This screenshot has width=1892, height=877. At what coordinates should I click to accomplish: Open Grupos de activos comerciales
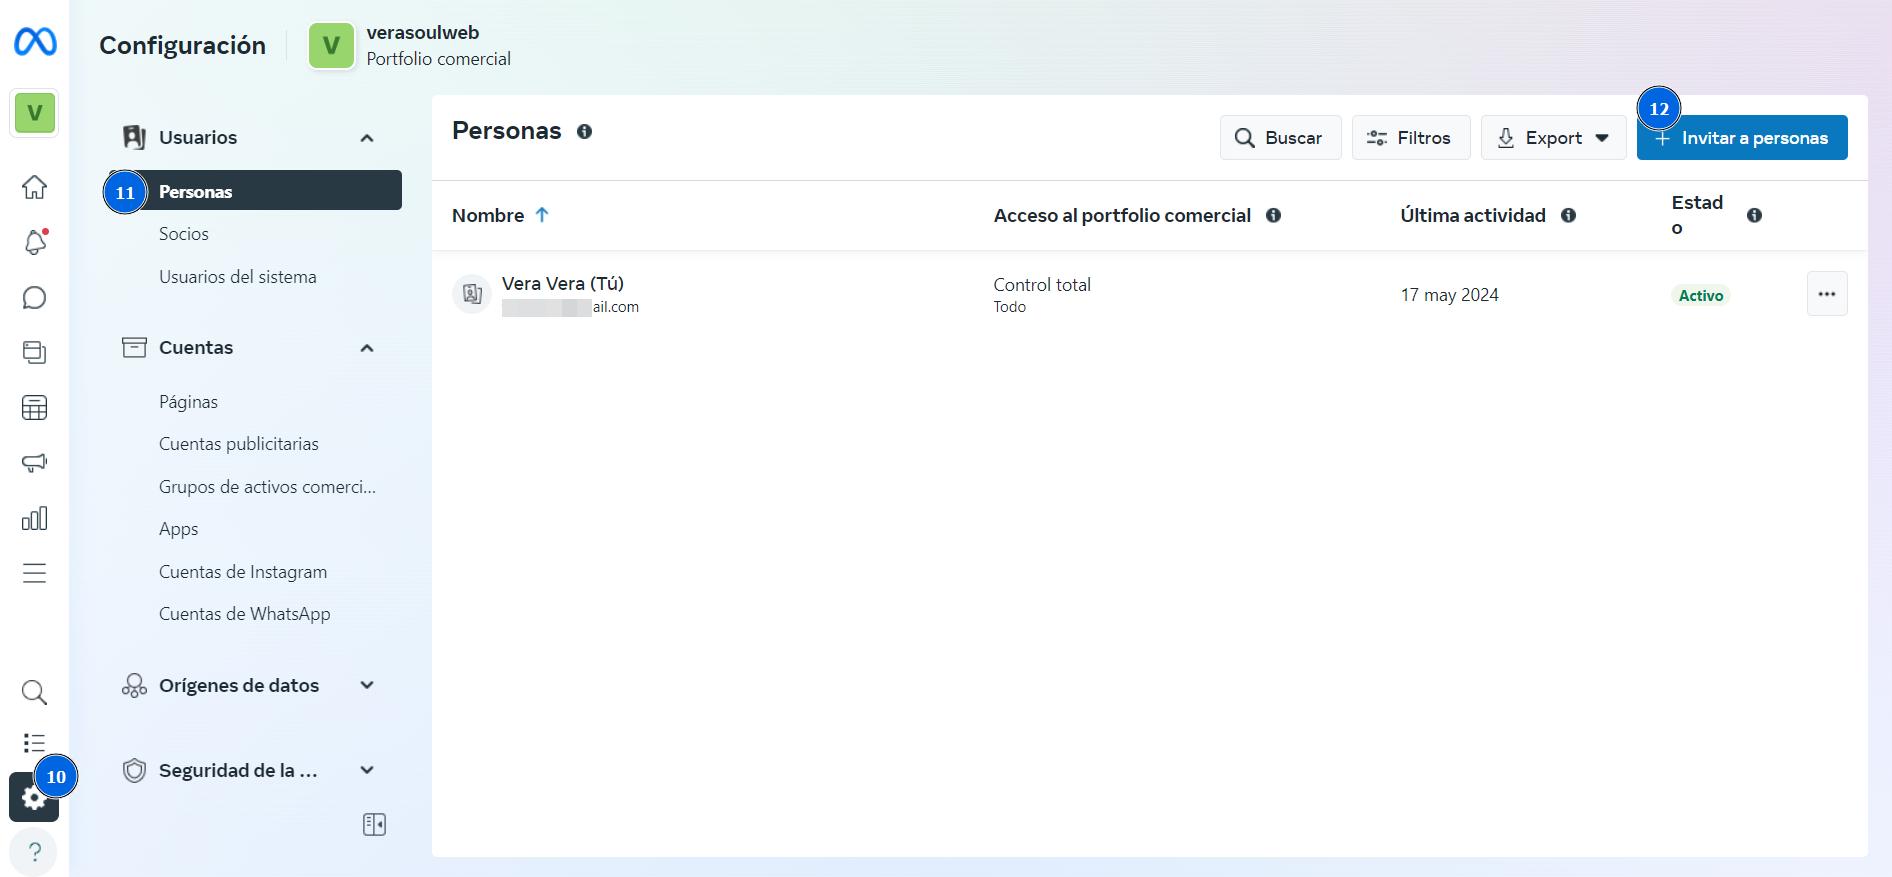(267, 486)
